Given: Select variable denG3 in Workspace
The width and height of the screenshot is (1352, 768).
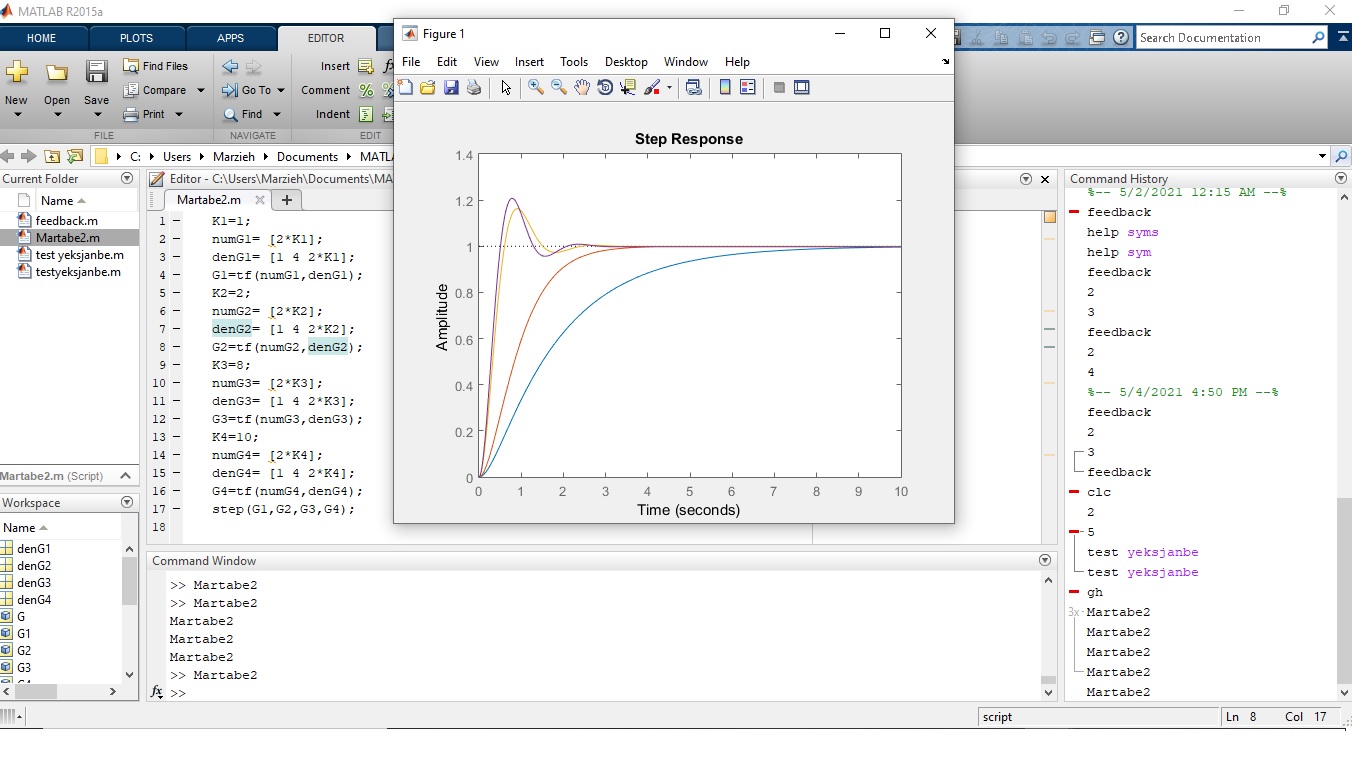Looking at the screenshot, I should (x=34, y=583).
